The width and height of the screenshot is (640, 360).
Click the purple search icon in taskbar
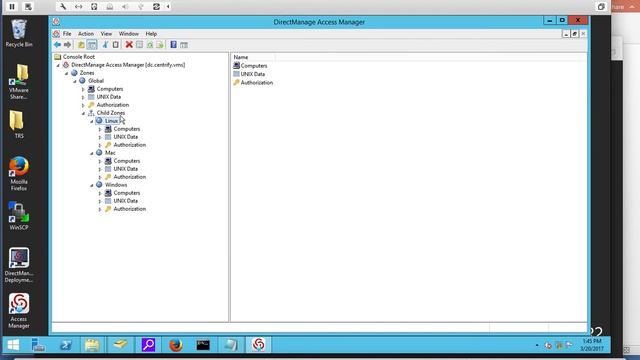click(x=148, y=345)
